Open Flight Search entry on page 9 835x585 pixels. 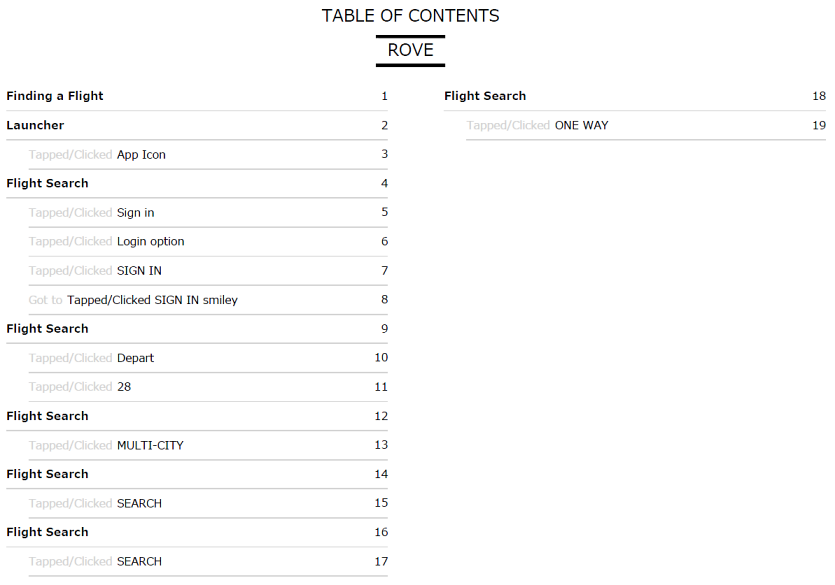197,329
